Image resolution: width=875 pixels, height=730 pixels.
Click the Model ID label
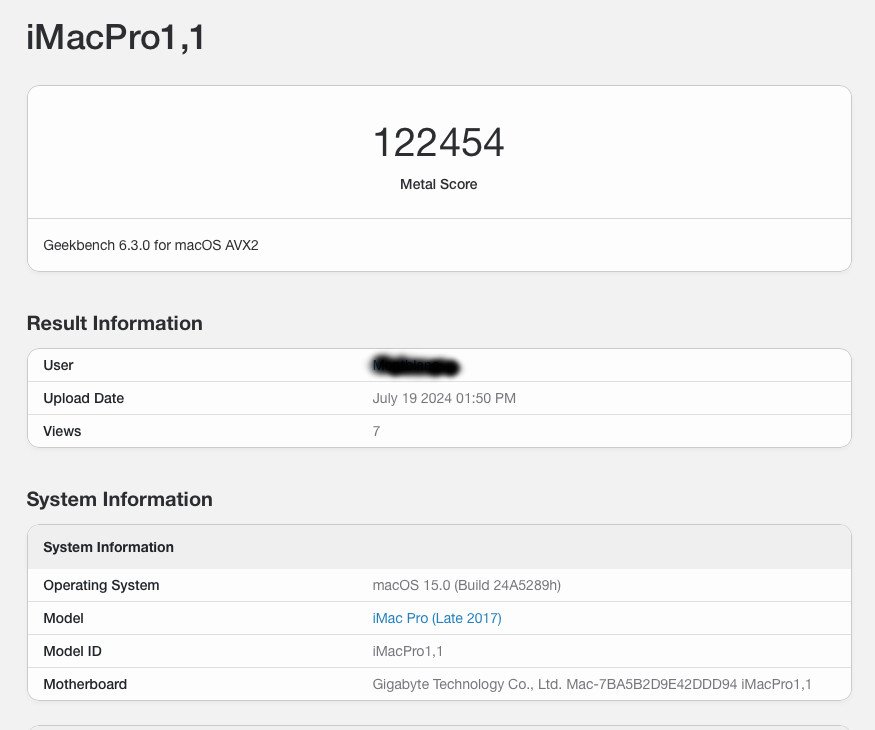72,651
